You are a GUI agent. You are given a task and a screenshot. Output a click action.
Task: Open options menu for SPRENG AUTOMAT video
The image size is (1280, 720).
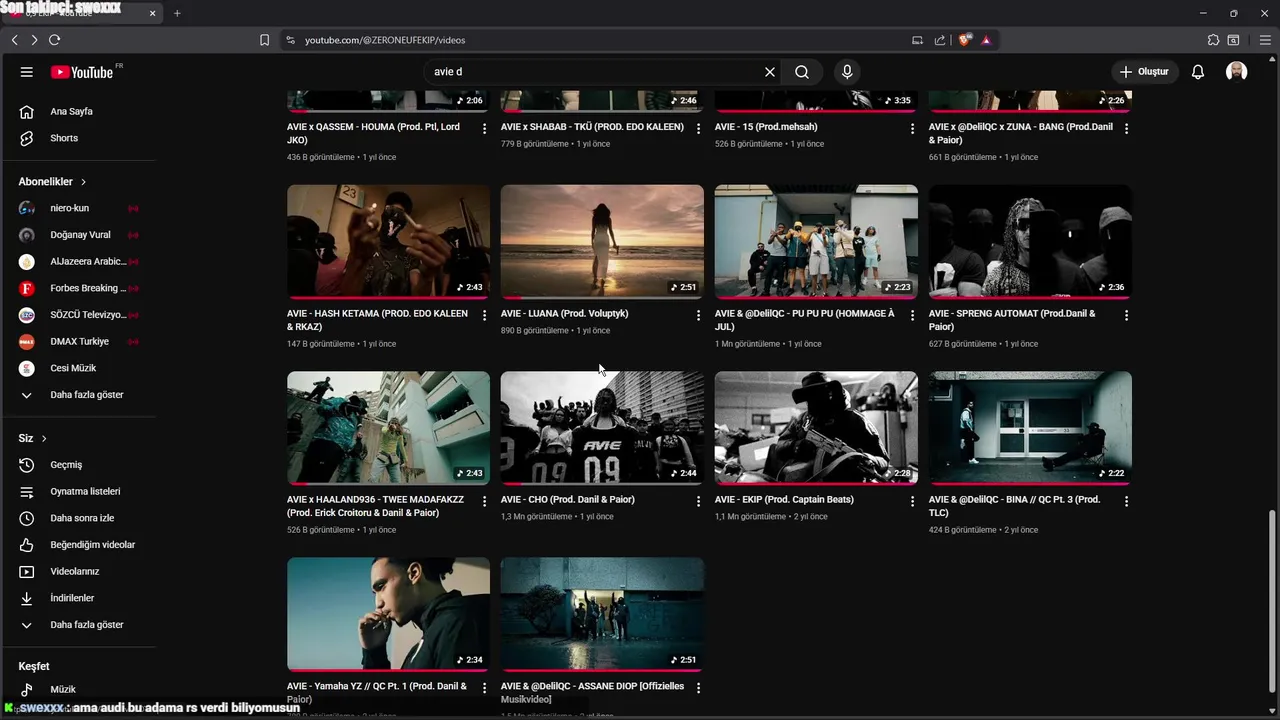(x=1126, y=315)
